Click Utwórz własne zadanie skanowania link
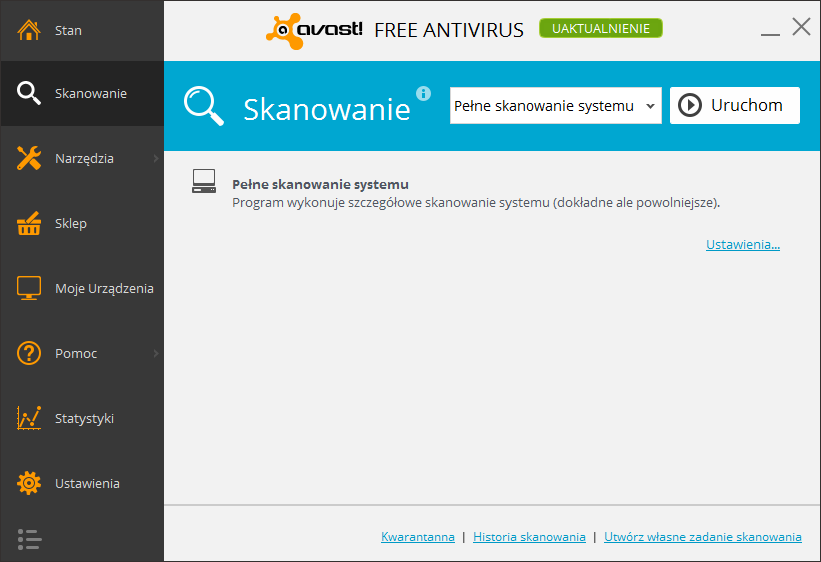The image size is (821, 562). coord(703,537)
